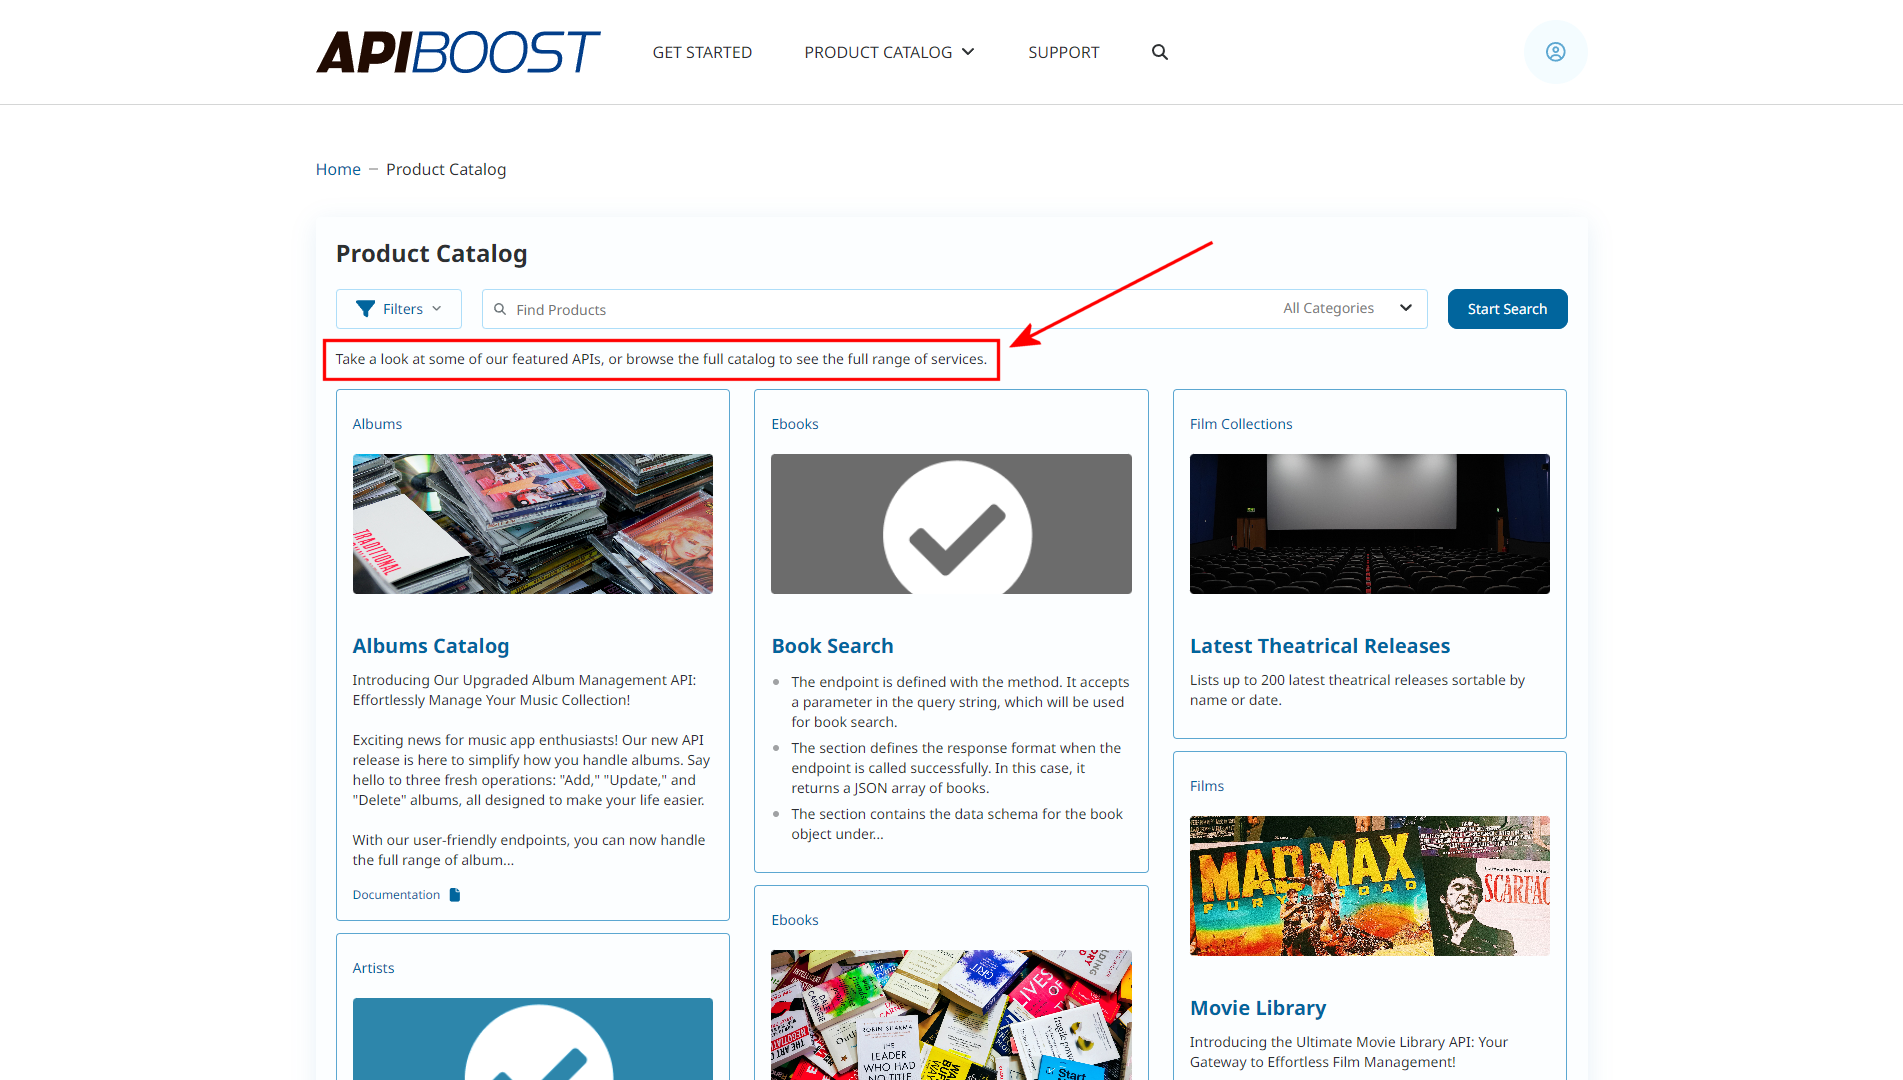The height and width of the screenshot is (1080, 1903).
Task: Click the 'Introducing Our Upgraded Album Management API' text
Action: pyautogui.click(x=524, y=690)
